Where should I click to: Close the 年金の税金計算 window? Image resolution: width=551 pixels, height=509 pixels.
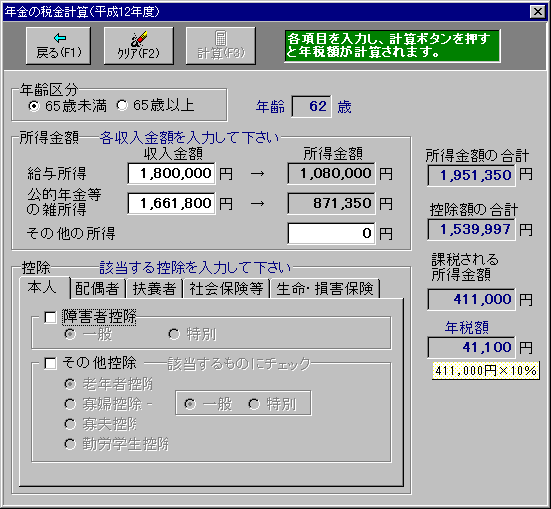tap(538, 12)
